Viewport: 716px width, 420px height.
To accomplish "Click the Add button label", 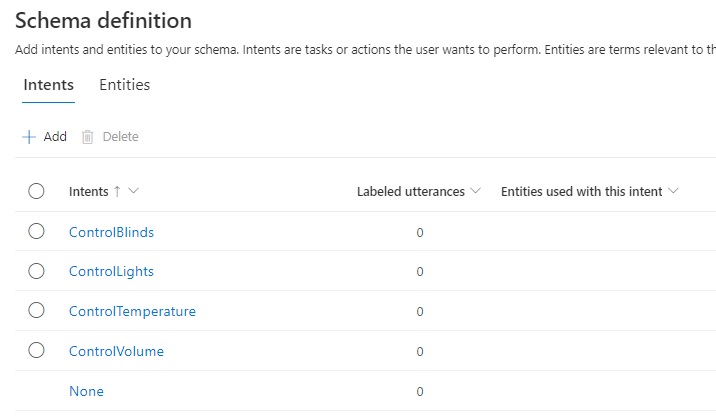I will point(55,137).
